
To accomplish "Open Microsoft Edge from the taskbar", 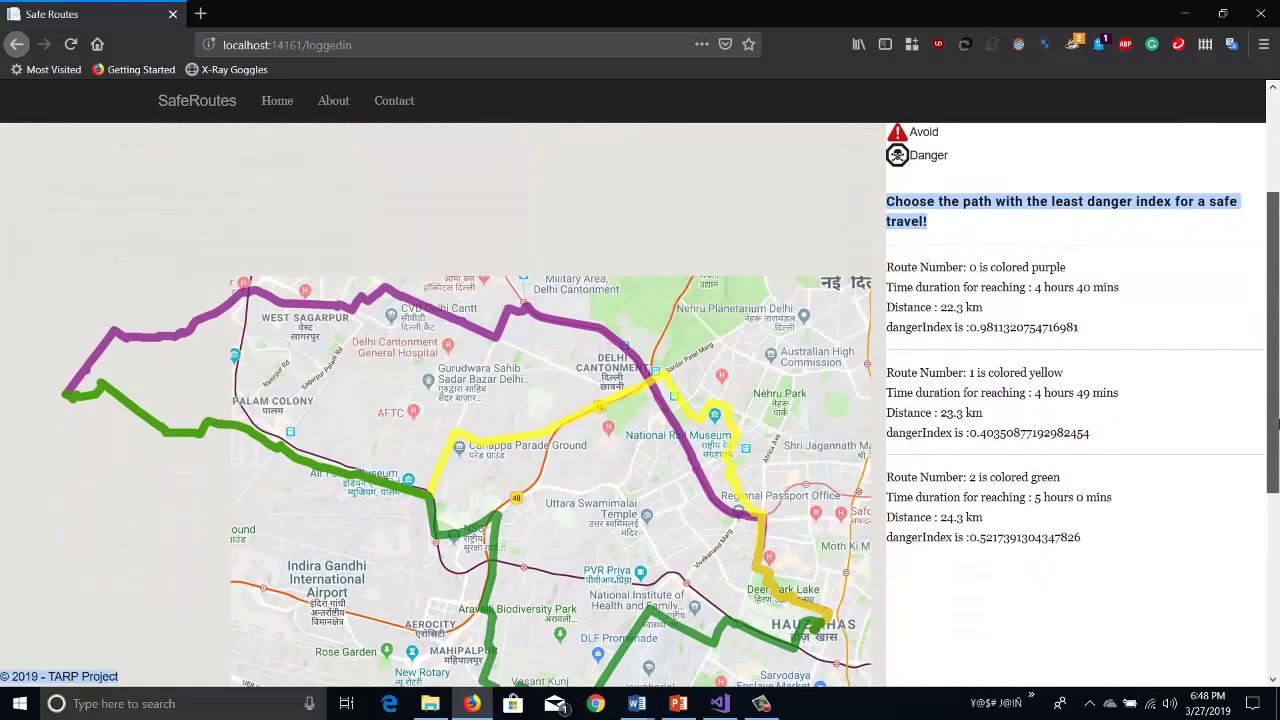I will [x=389, y=703].
